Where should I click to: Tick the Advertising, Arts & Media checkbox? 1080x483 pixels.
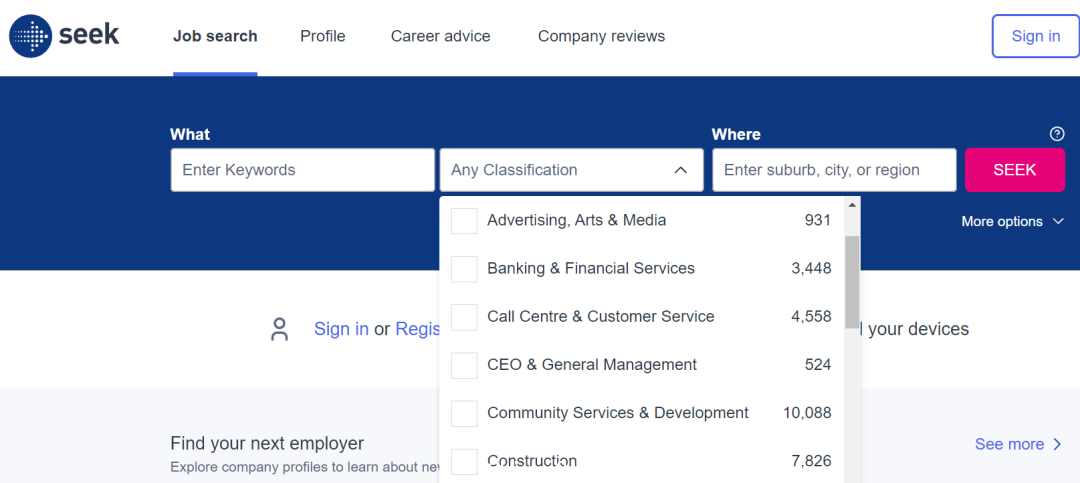464,221
